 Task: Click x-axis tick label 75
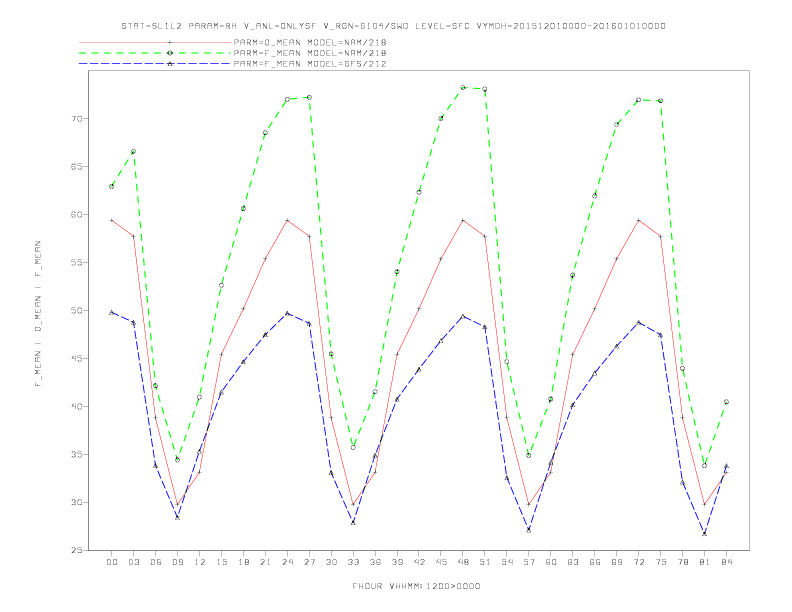coord(661,562)
